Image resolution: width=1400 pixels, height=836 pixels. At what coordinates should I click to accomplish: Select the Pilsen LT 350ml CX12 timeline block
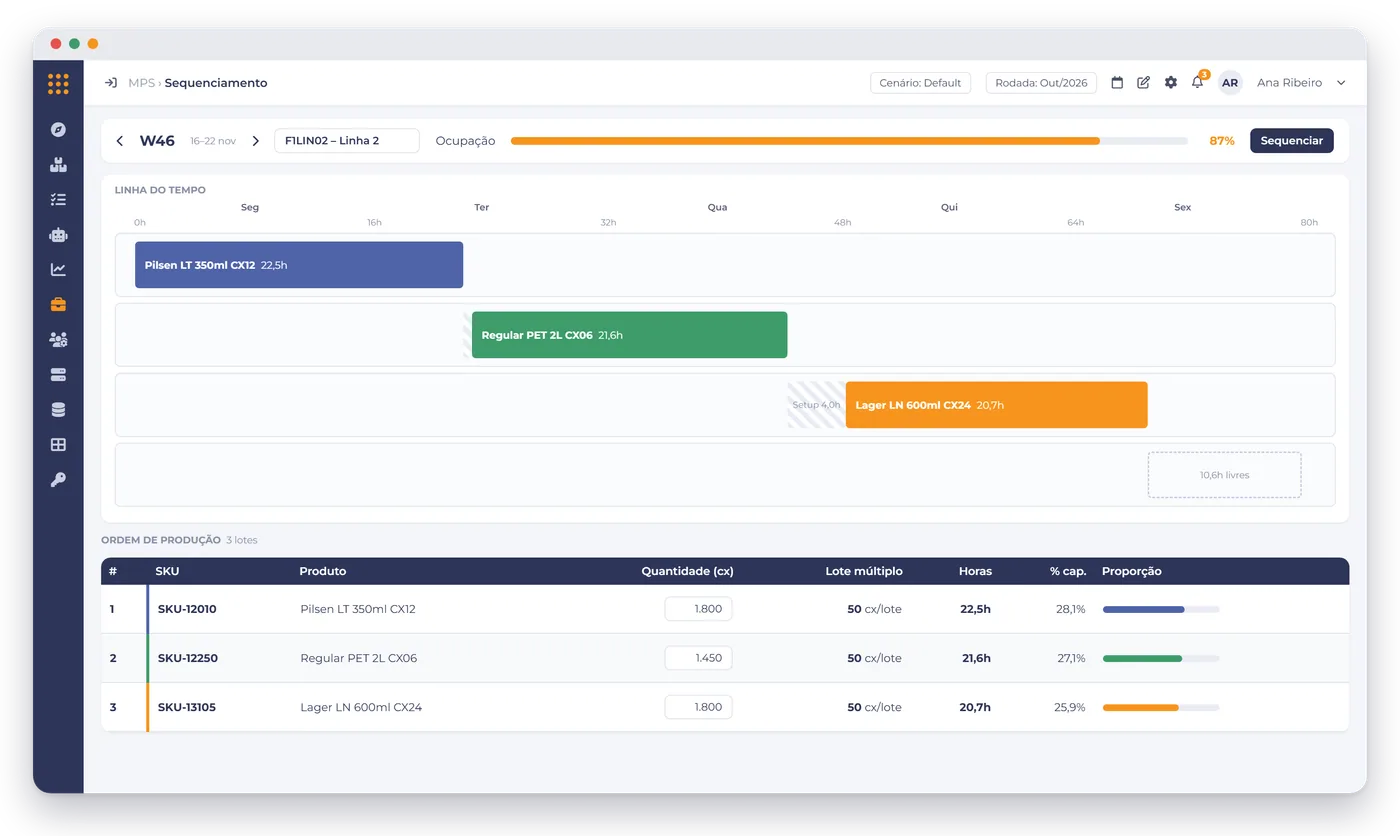(299, 265)
